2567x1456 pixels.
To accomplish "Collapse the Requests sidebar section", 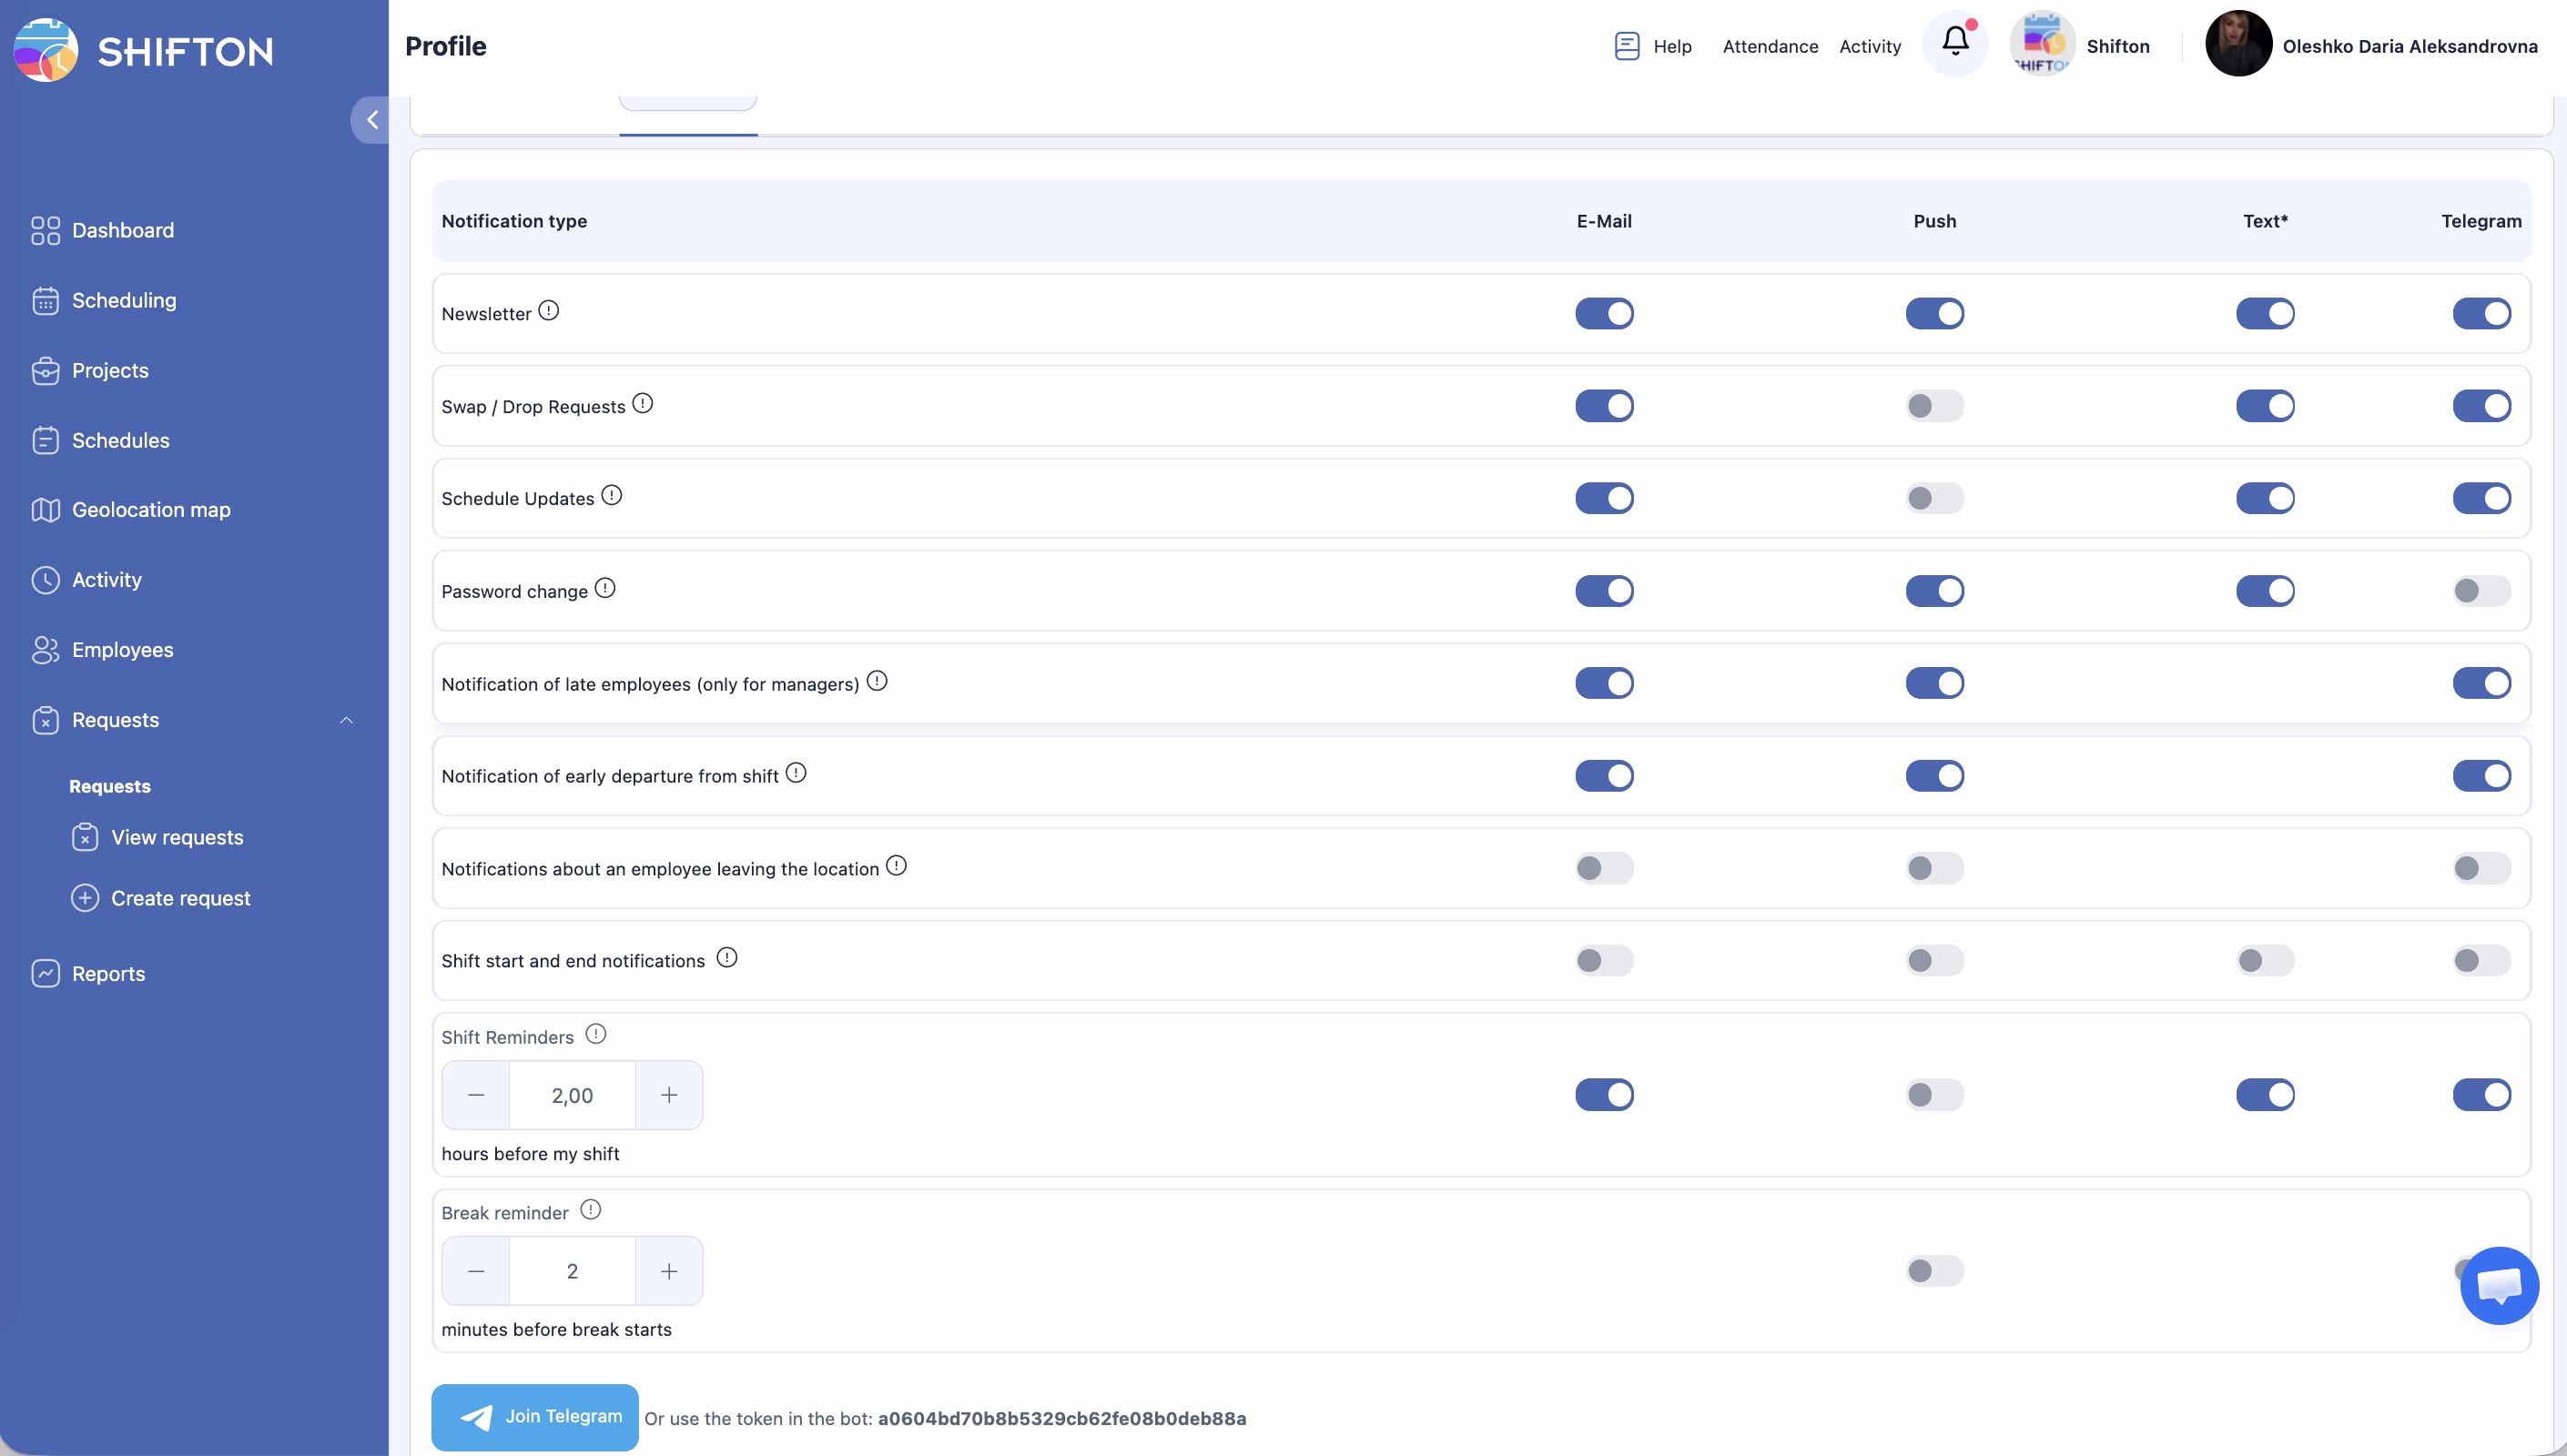I will [346, 720].
